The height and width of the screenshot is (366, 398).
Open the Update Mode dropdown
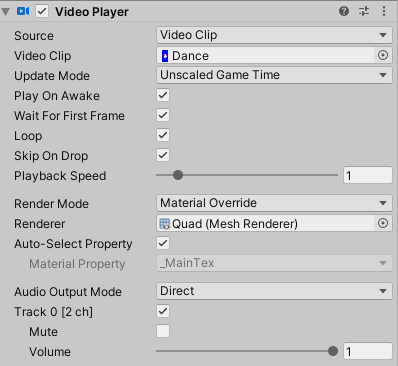tap(274, 75)
